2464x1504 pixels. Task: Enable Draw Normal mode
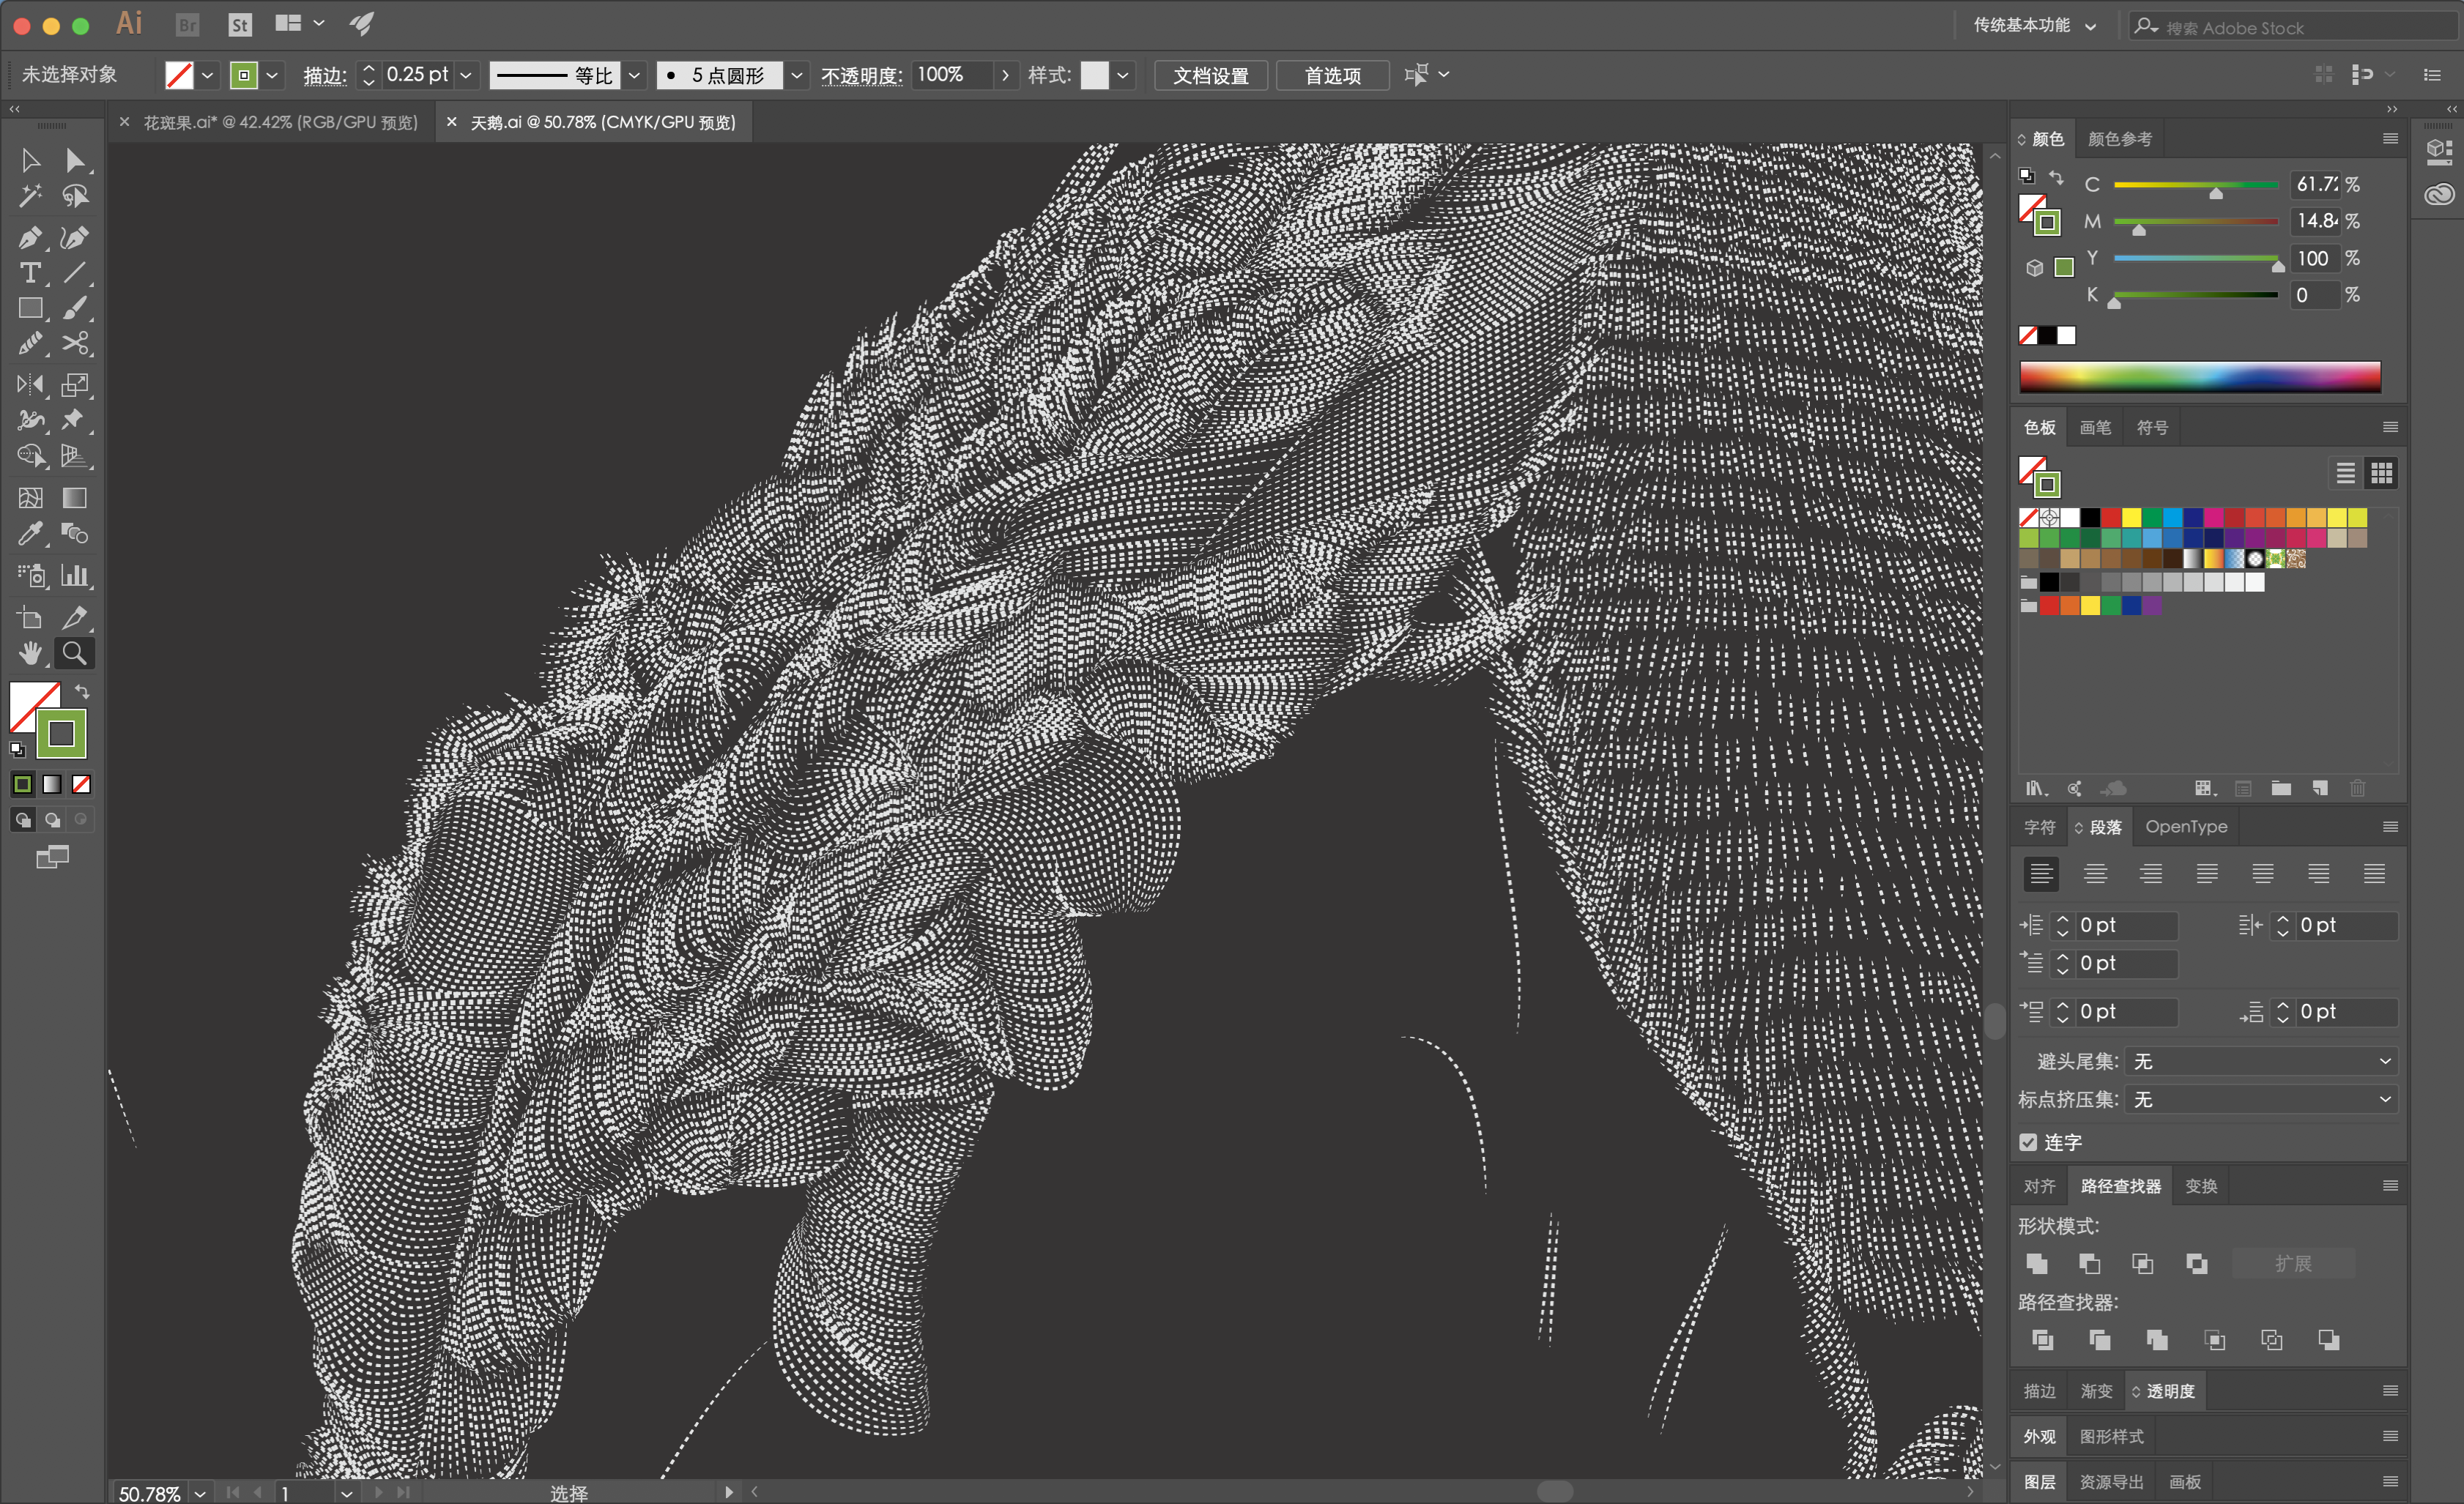pyautogui.click(x=23, y=820)
